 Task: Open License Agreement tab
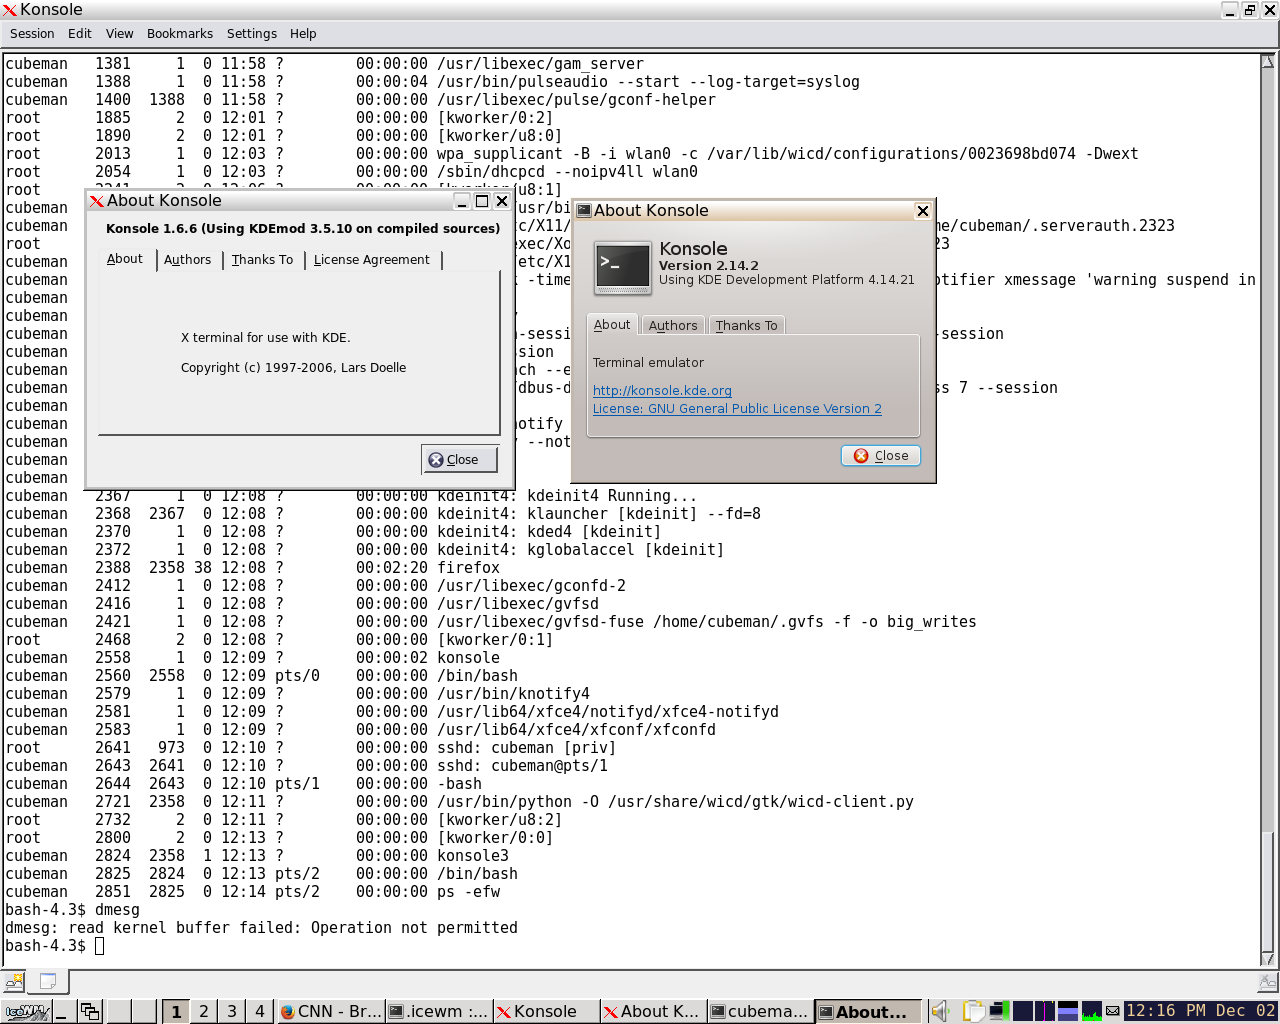(372, 260)
